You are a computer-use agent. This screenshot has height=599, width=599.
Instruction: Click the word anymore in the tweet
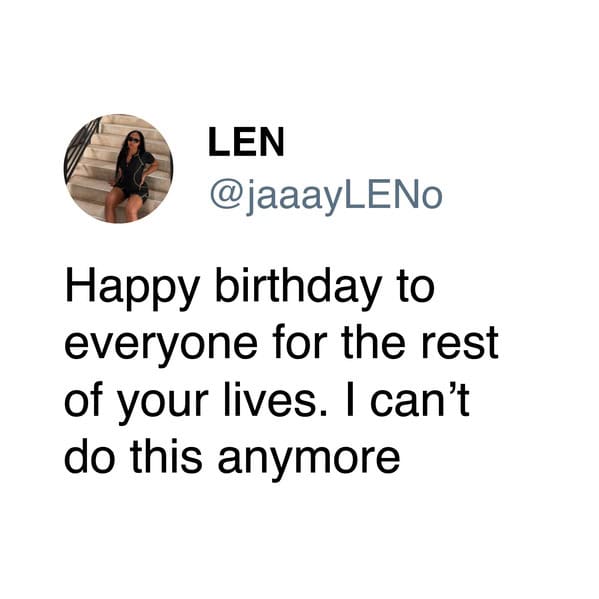(309, 460)
